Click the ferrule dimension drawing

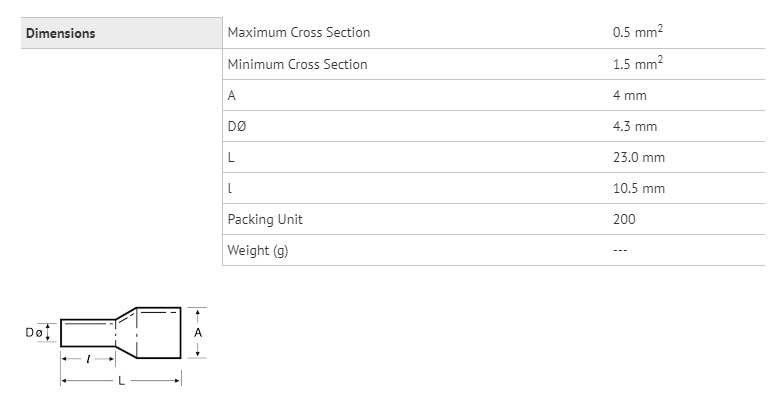pyautogui.click(x=116, y=346)
